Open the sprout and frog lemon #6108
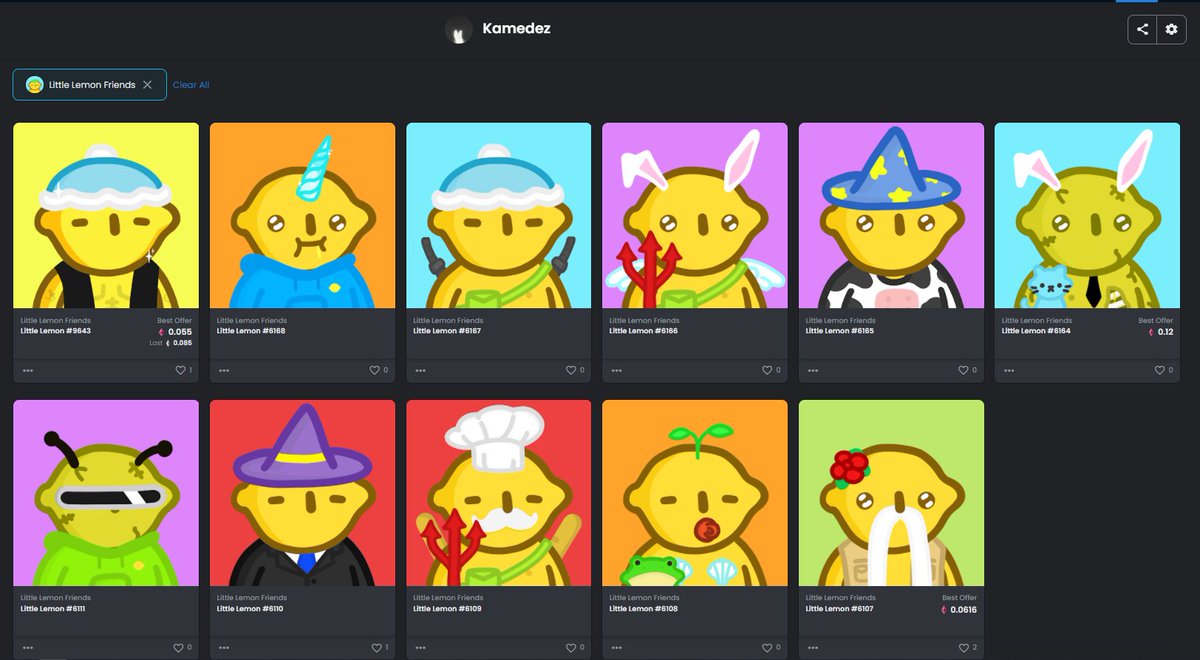 (694, 492)
